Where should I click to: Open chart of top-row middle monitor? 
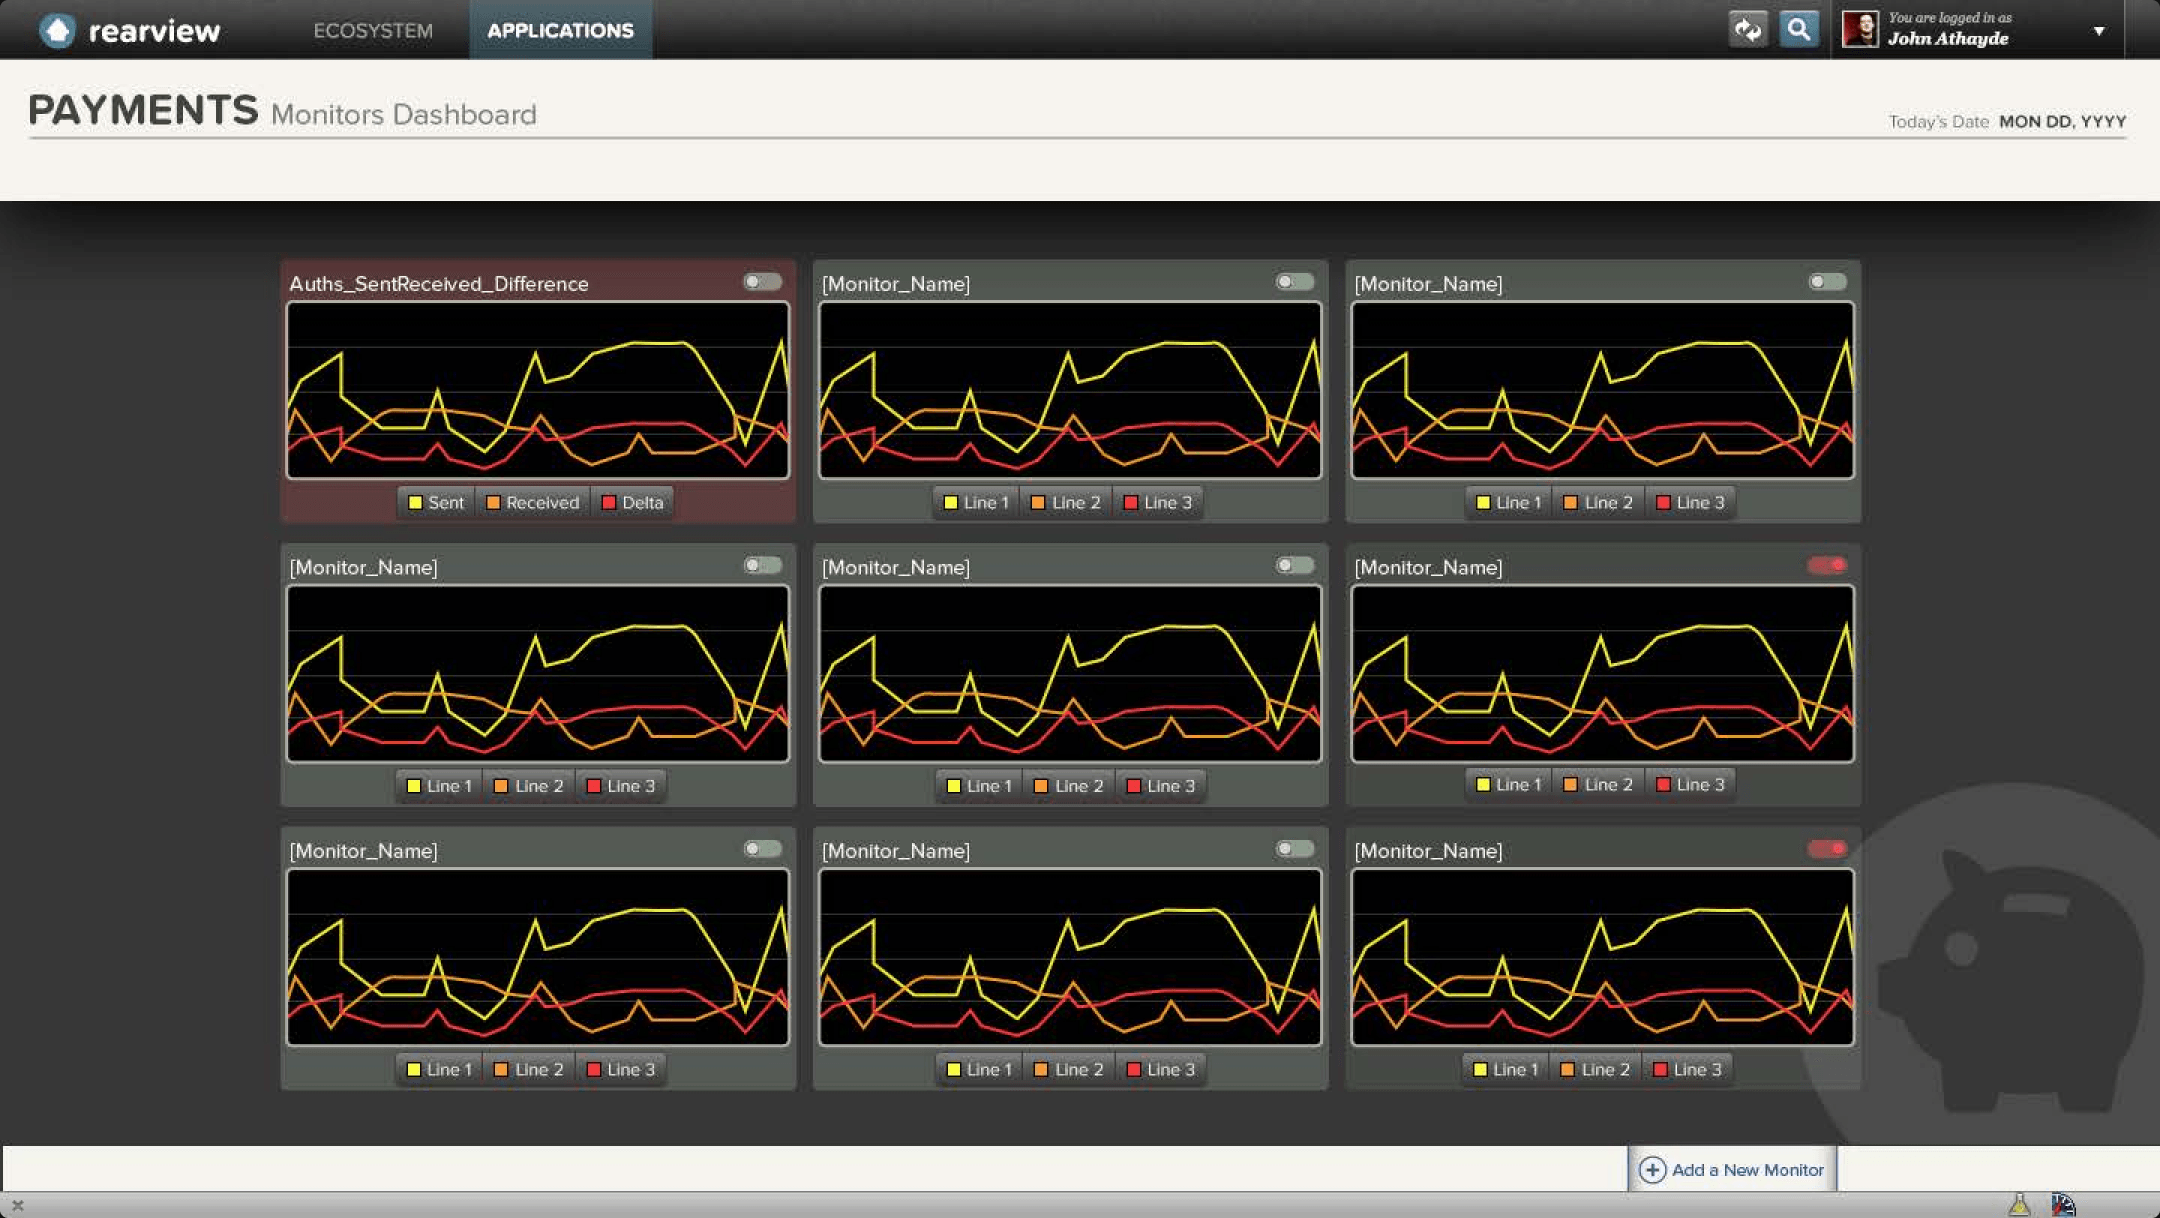pyautogui.click(x=1070, y=390)
